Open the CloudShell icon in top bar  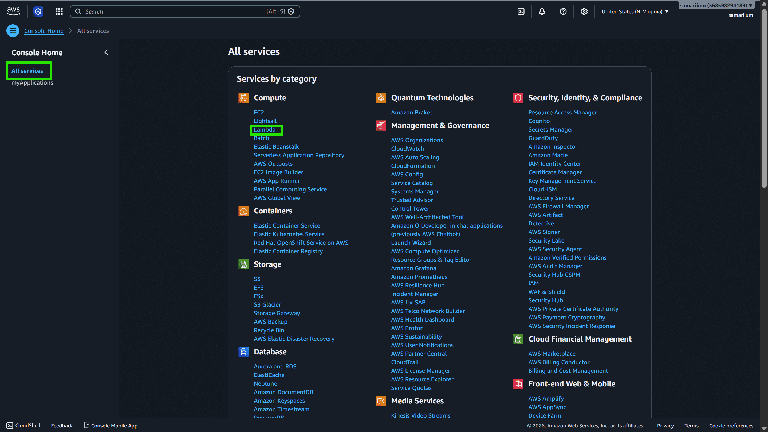click(x=521, y=11)
